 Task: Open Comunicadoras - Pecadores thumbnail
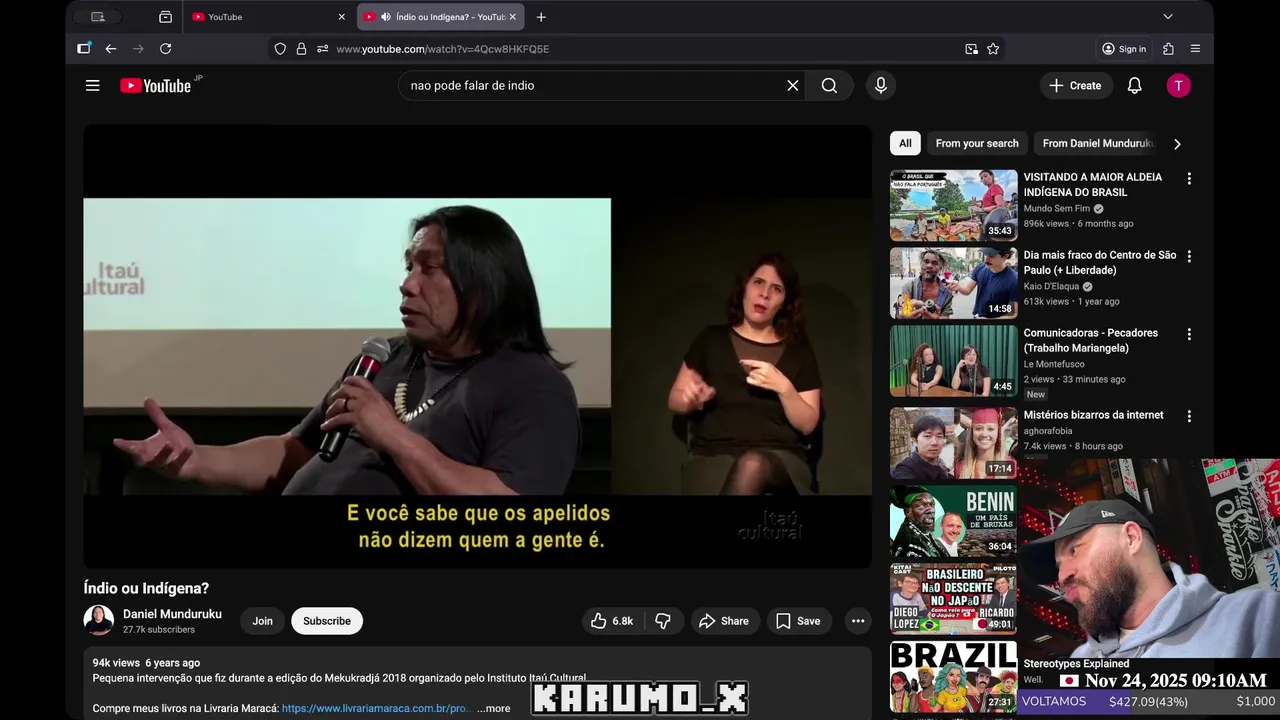[x=954, y=361]
